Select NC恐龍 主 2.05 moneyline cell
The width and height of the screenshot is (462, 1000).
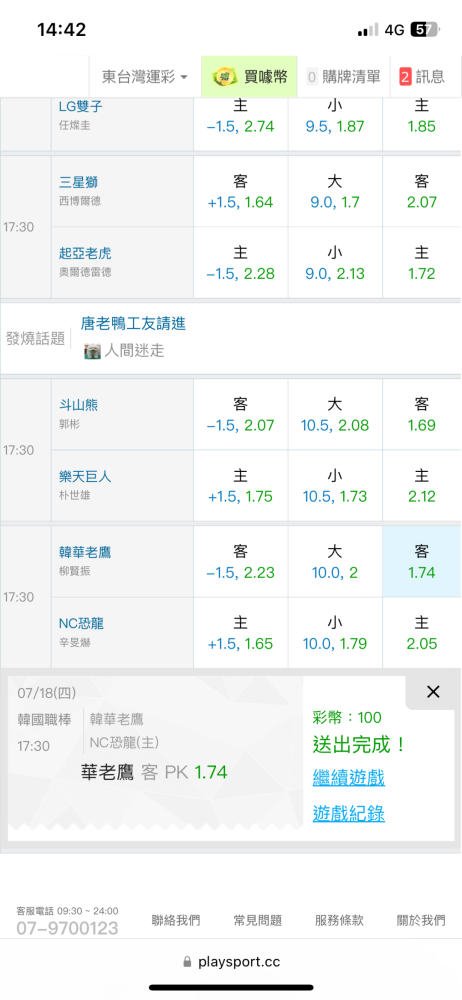[421, 633]
